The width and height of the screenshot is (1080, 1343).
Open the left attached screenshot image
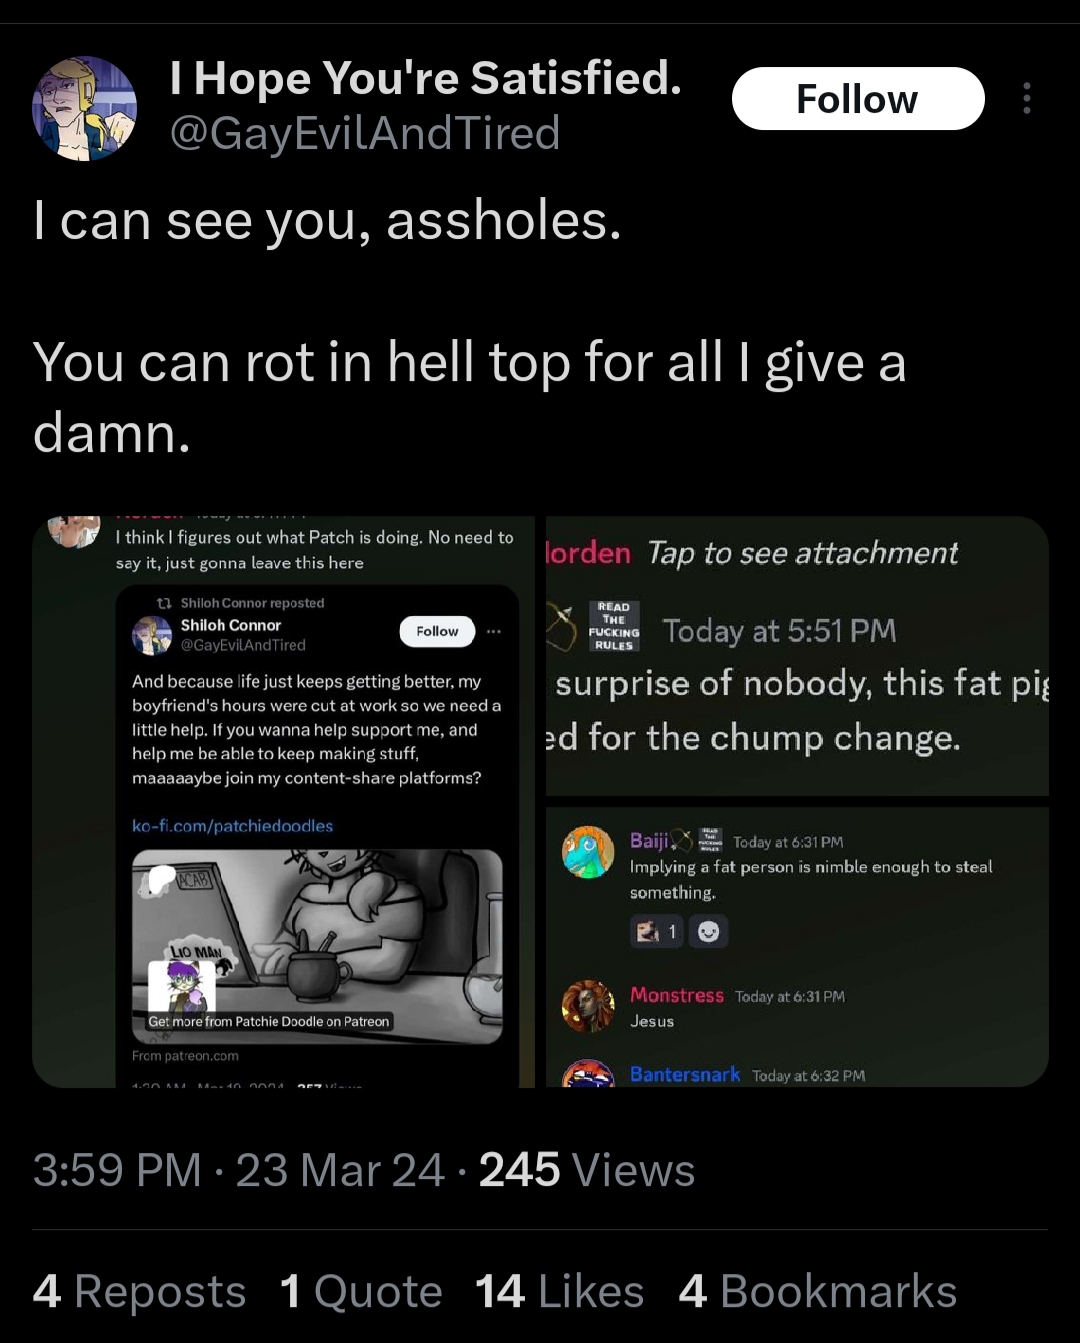[x=283, y=801]
